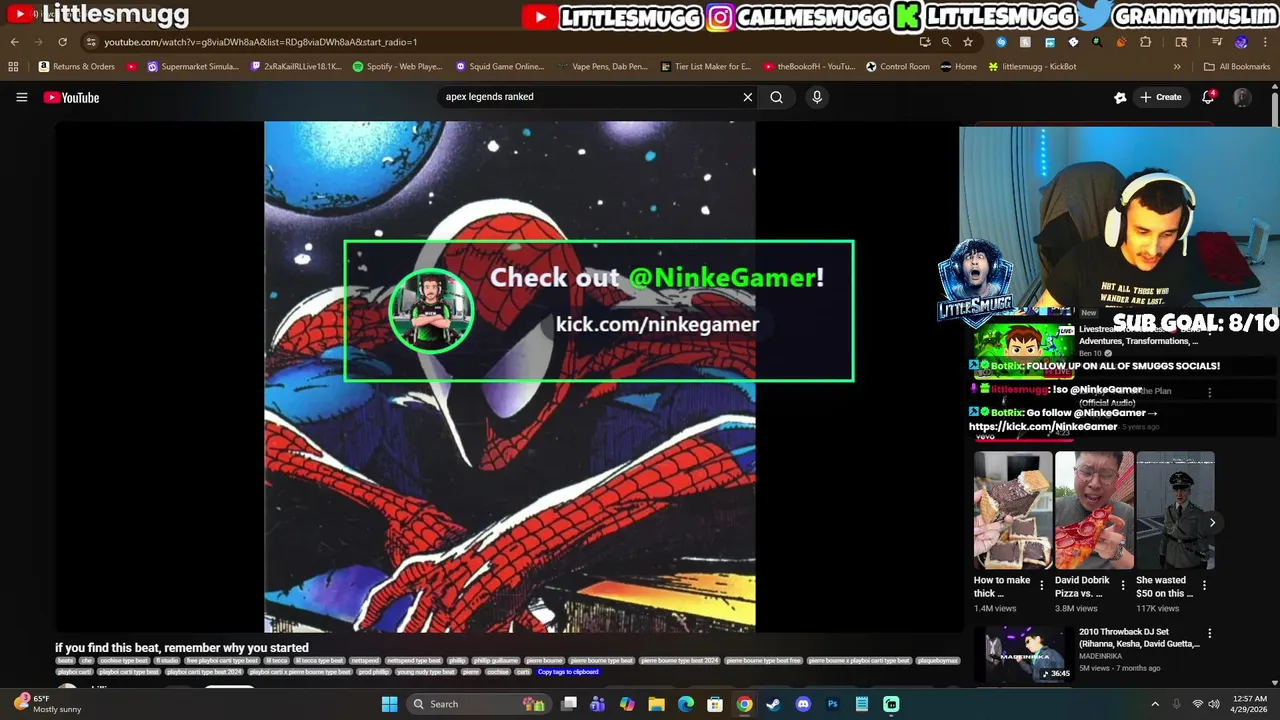The height and width of the screenshot is (720, 1280).
Task: Open the littlesmugg - KickBot bookmark
Action: pyautogui.click(x=1032, y=67)
